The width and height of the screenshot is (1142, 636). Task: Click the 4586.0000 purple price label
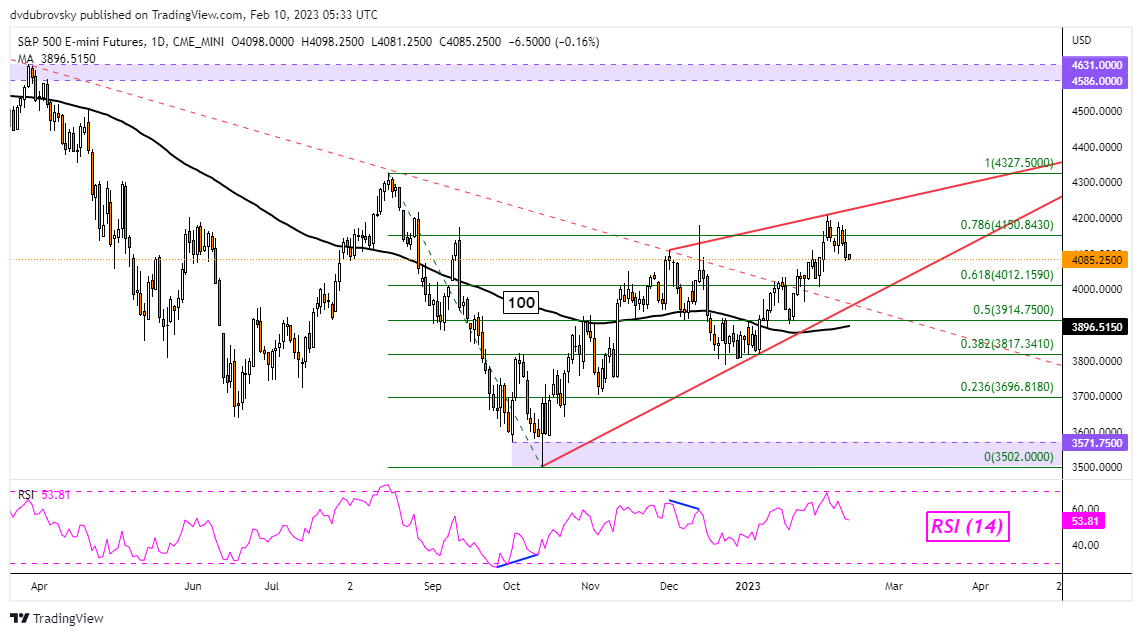pyautogui.click(x=1096, y=81)
